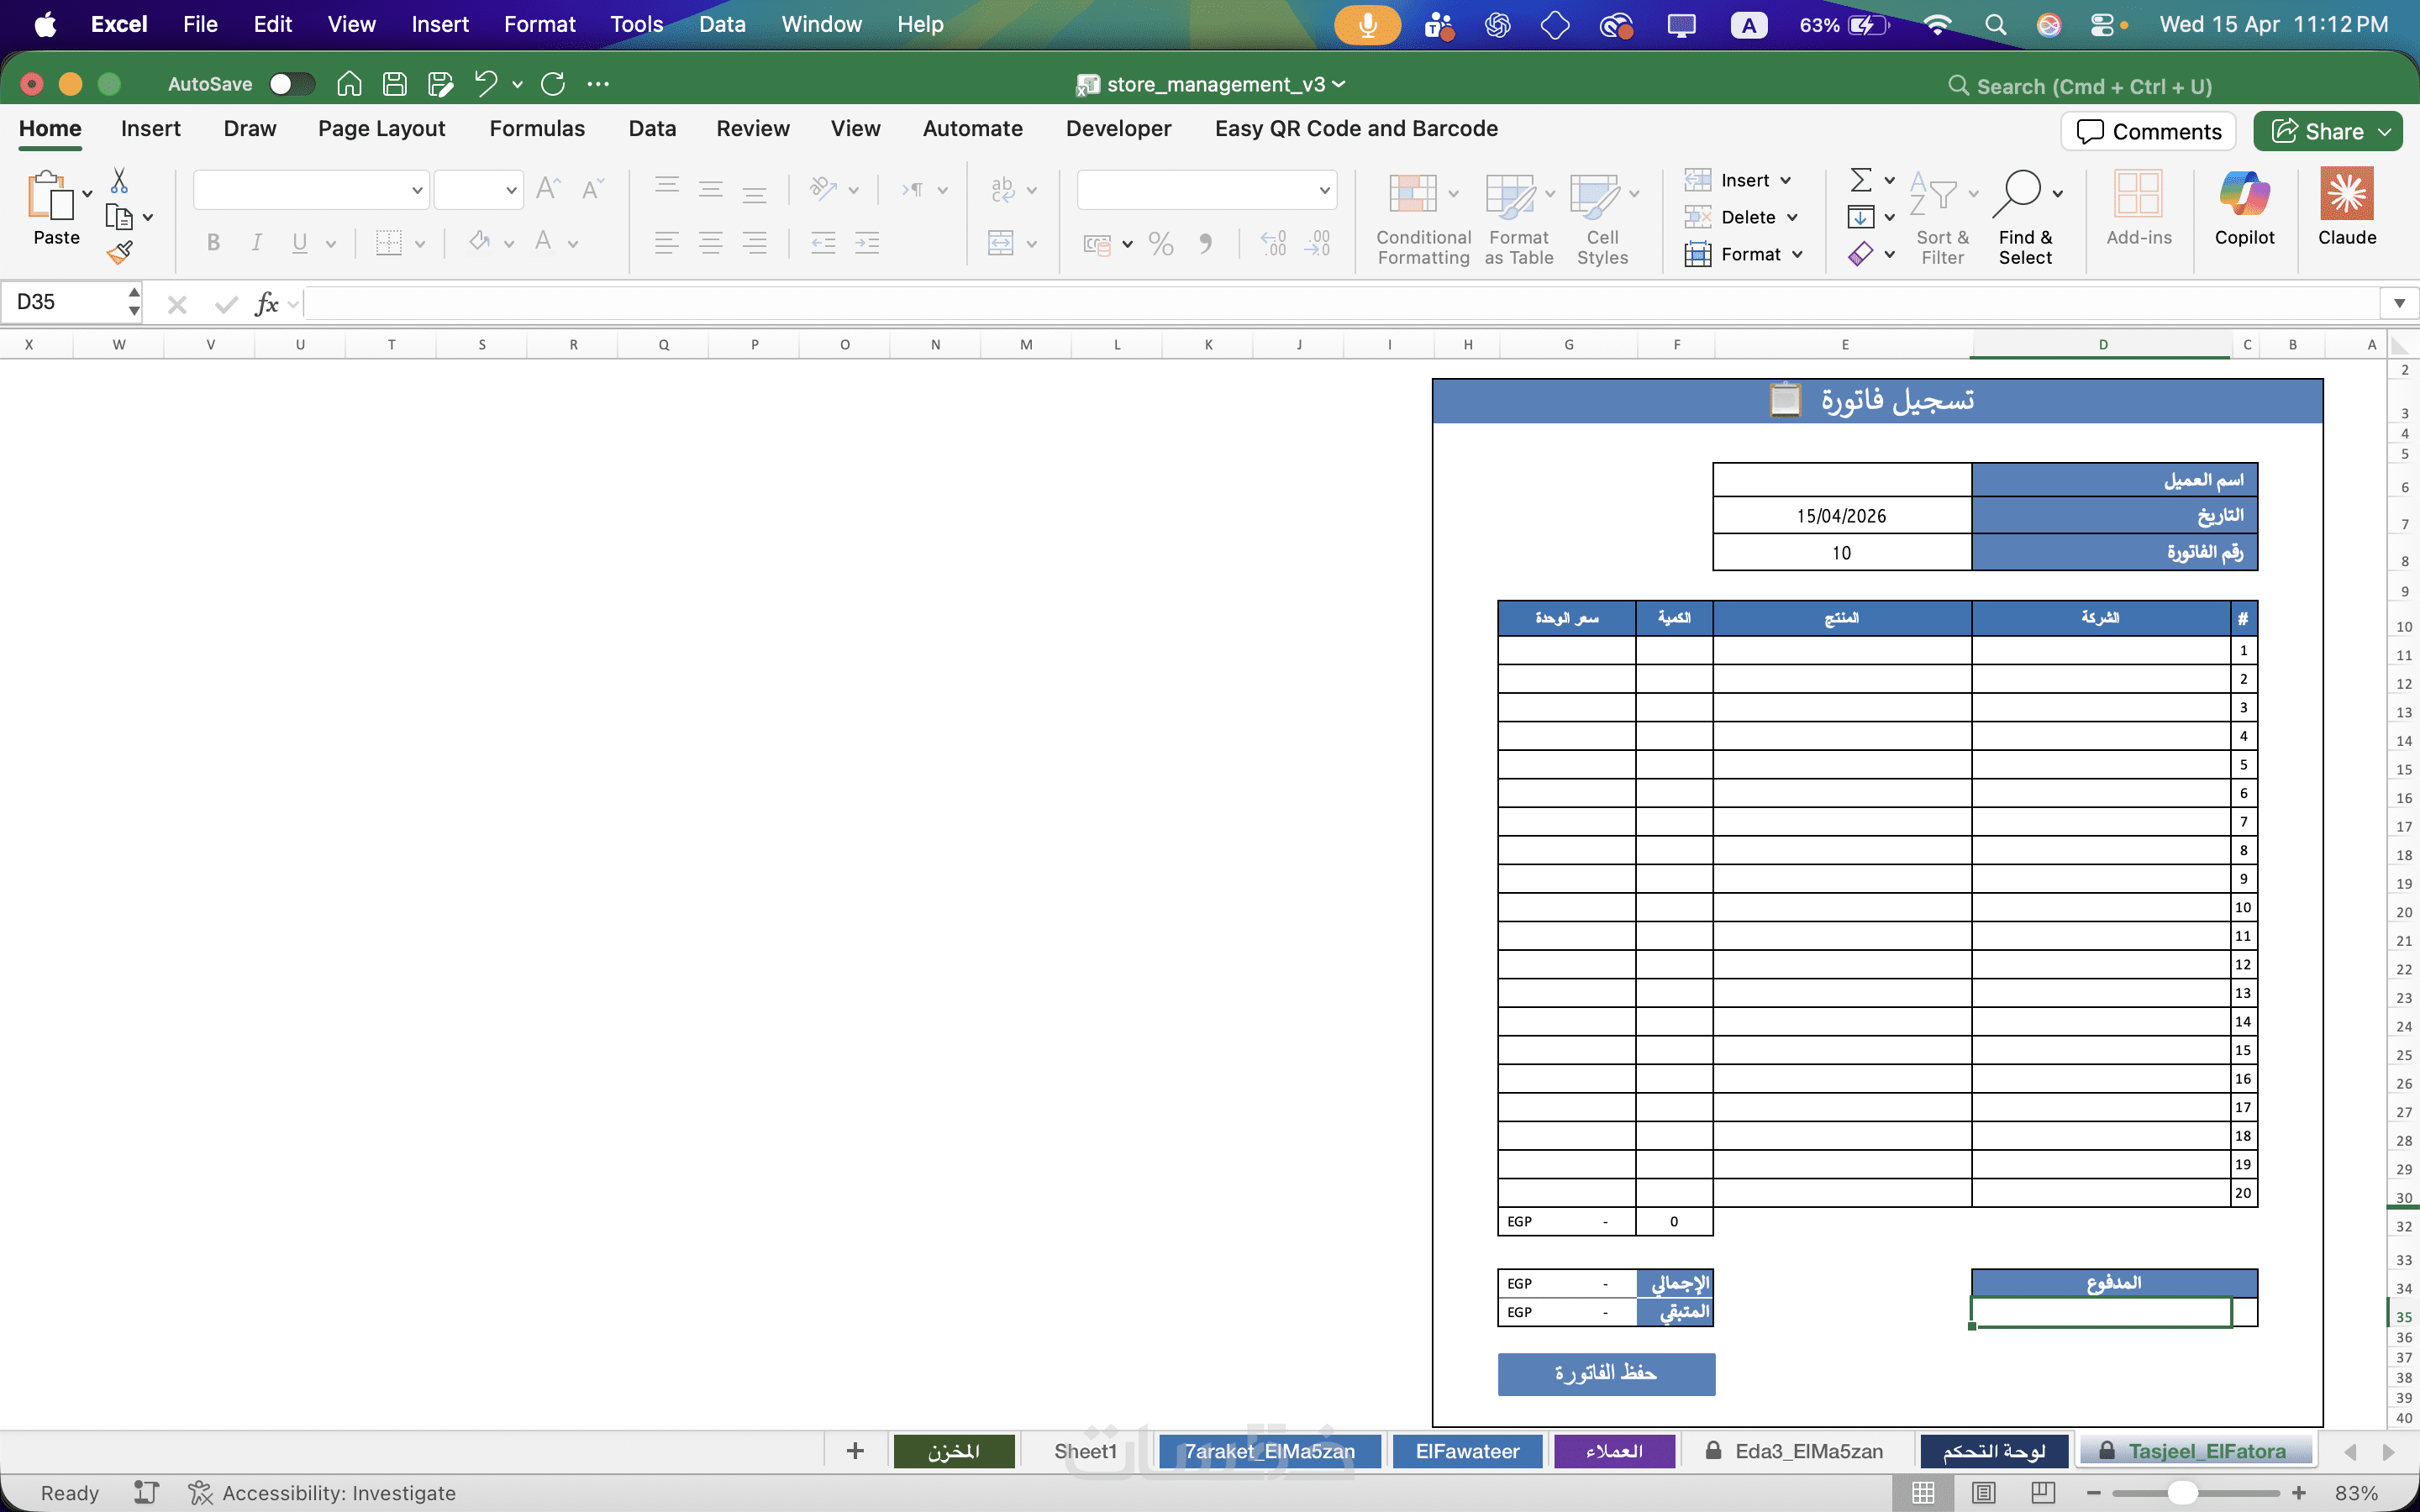The width and height of the screenshot is (2420, 1512).
Task: Open the Home icon in toolbar
Action: (x=349, y=84)
